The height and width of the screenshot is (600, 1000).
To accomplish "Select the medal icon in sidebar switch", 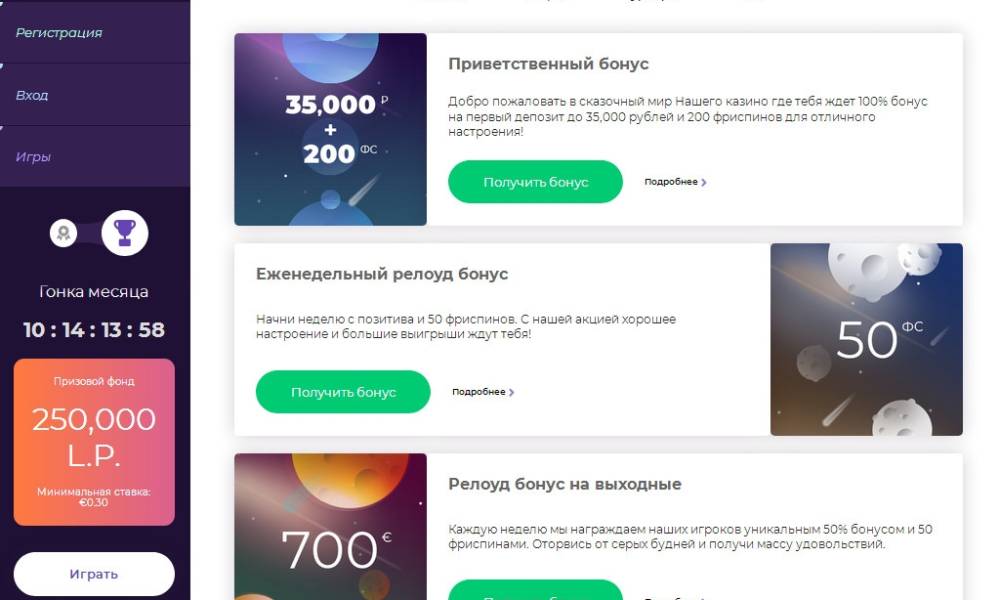I will pyautogui.click(x=63, y=234).
